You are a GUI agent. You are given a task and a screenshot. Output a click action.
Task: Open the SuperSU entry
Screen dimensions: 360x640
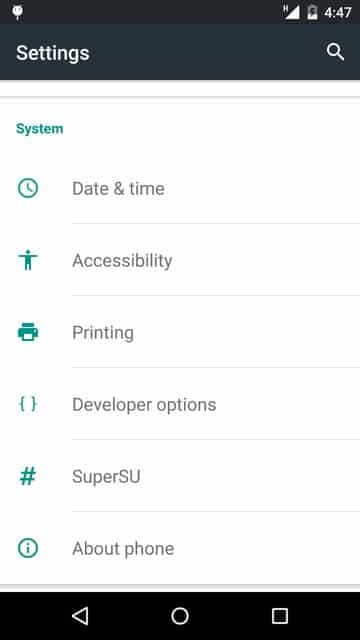(x=180, y=476)
